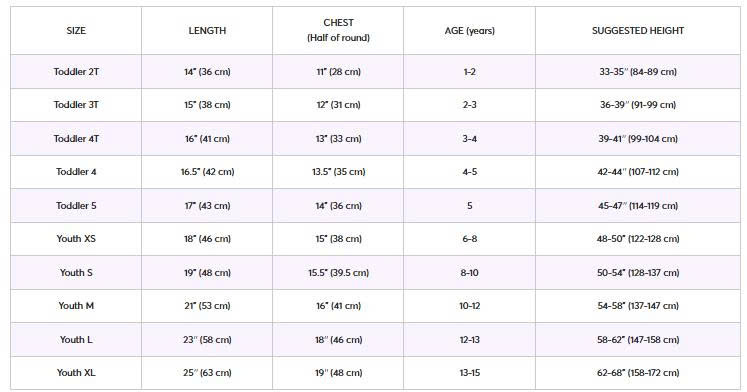Click the CHEST (Half of round) header
The width and height of the screenshot is (747, 392).
[338, 30]
